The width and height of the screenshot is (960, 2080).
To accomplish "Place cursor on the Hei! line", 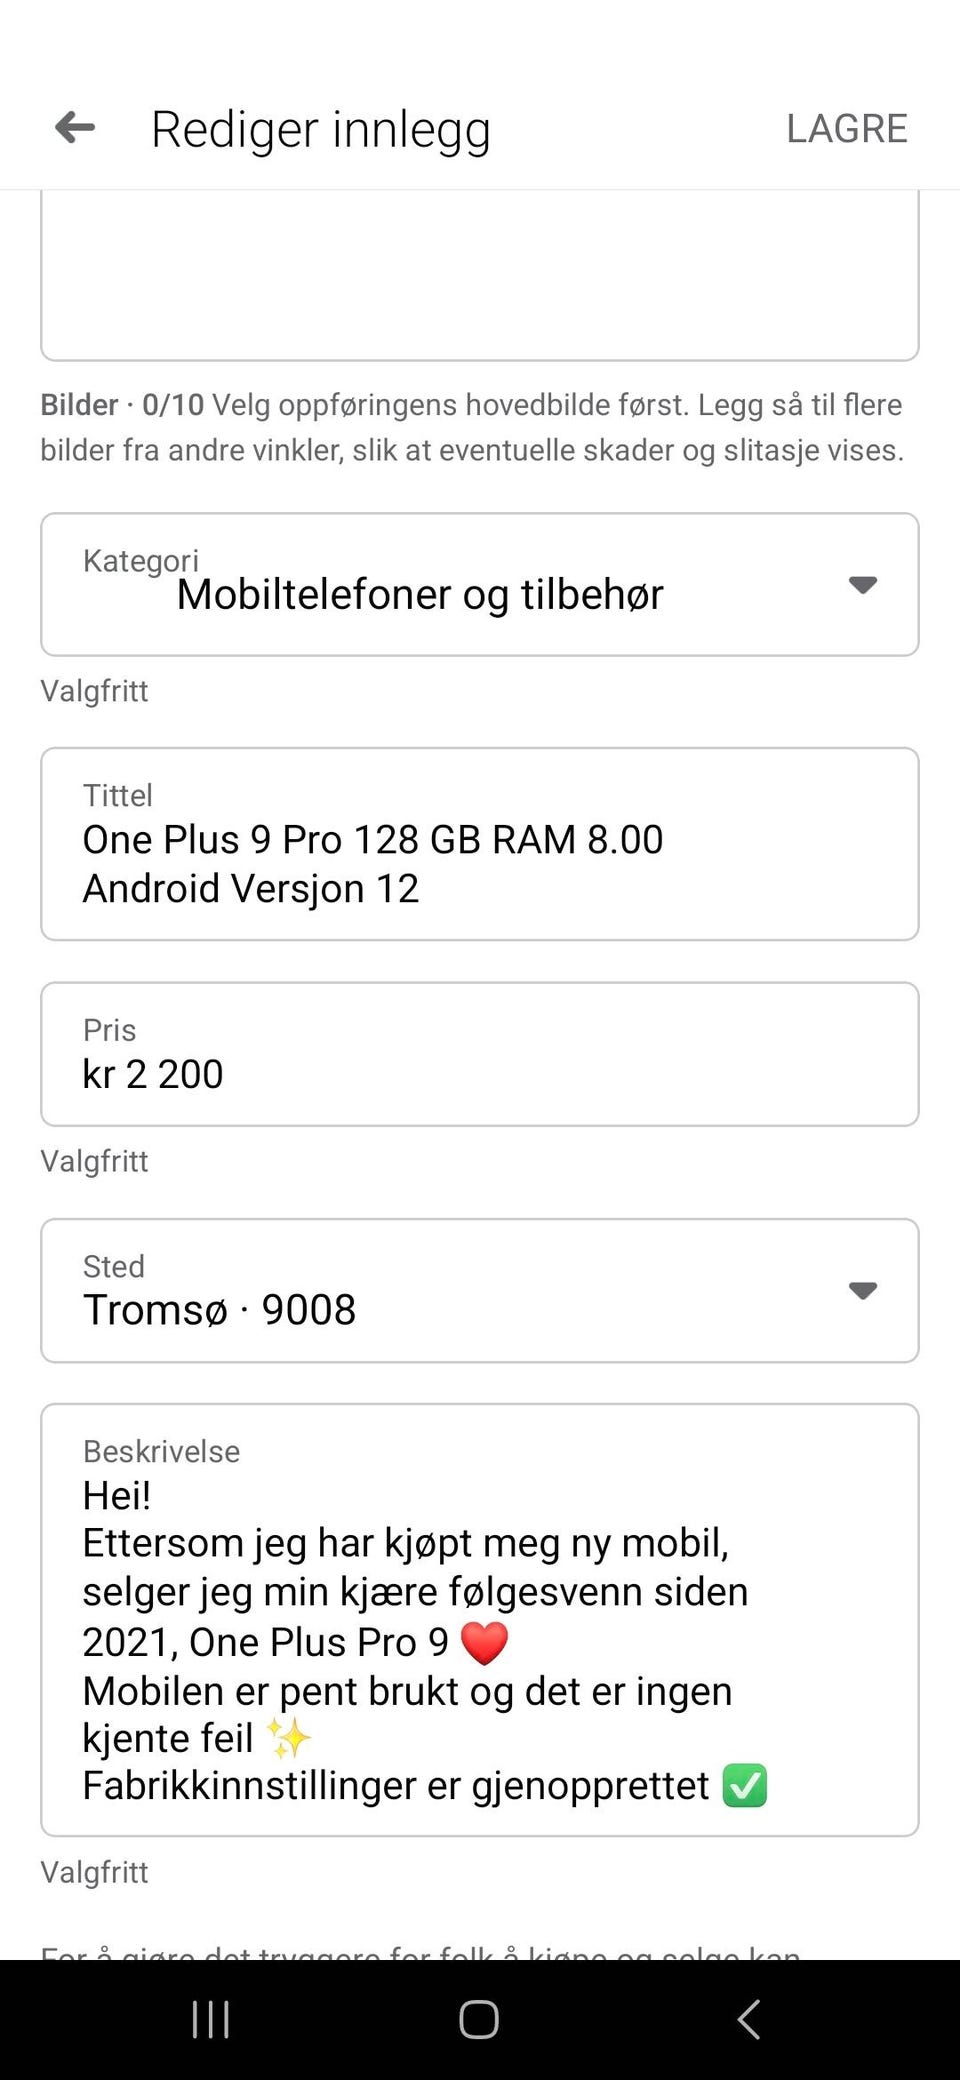I will pos(117,1496).
